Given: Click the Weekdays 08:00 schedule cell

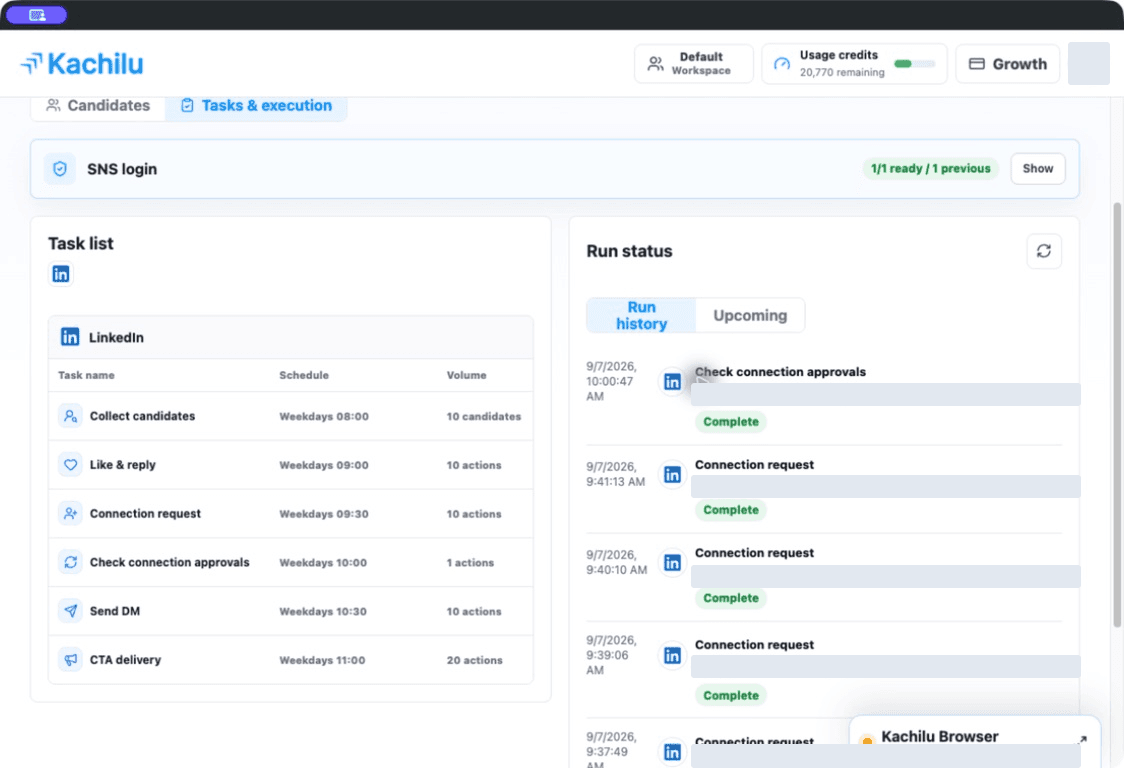Looking at the screenshot, I should [x=324, y=417].
